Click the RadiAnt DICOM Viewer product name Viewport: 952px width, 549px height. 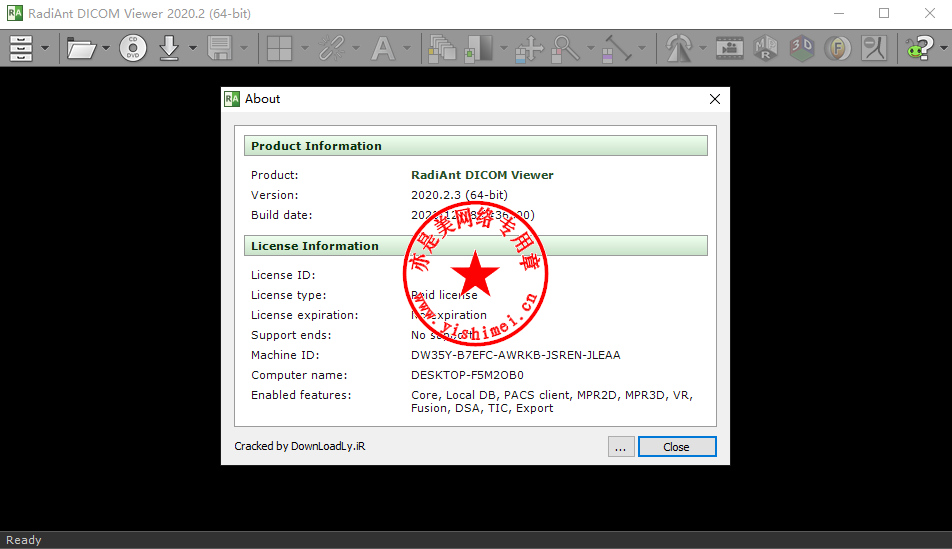click(x=482, y=175)
